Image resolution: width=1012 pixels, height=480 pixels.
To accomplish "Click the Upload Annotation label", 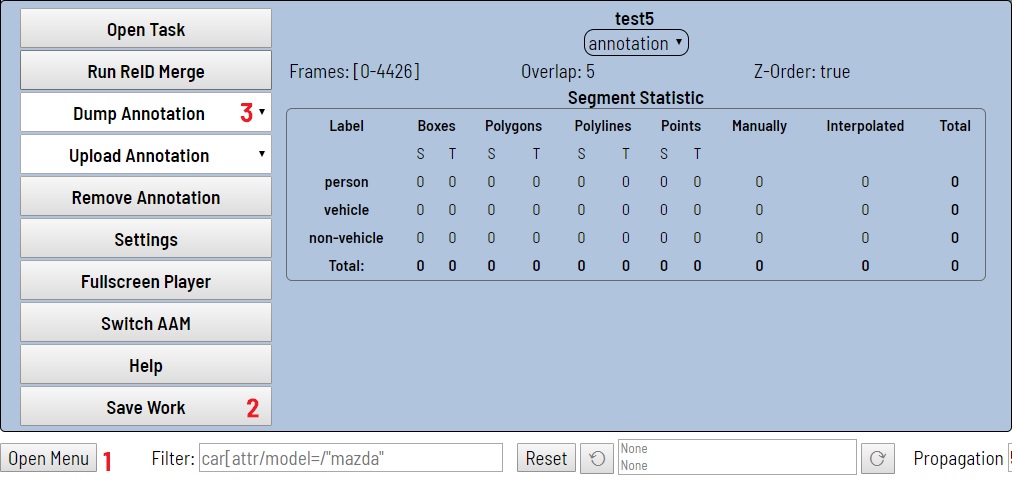I will coord(138,155).
